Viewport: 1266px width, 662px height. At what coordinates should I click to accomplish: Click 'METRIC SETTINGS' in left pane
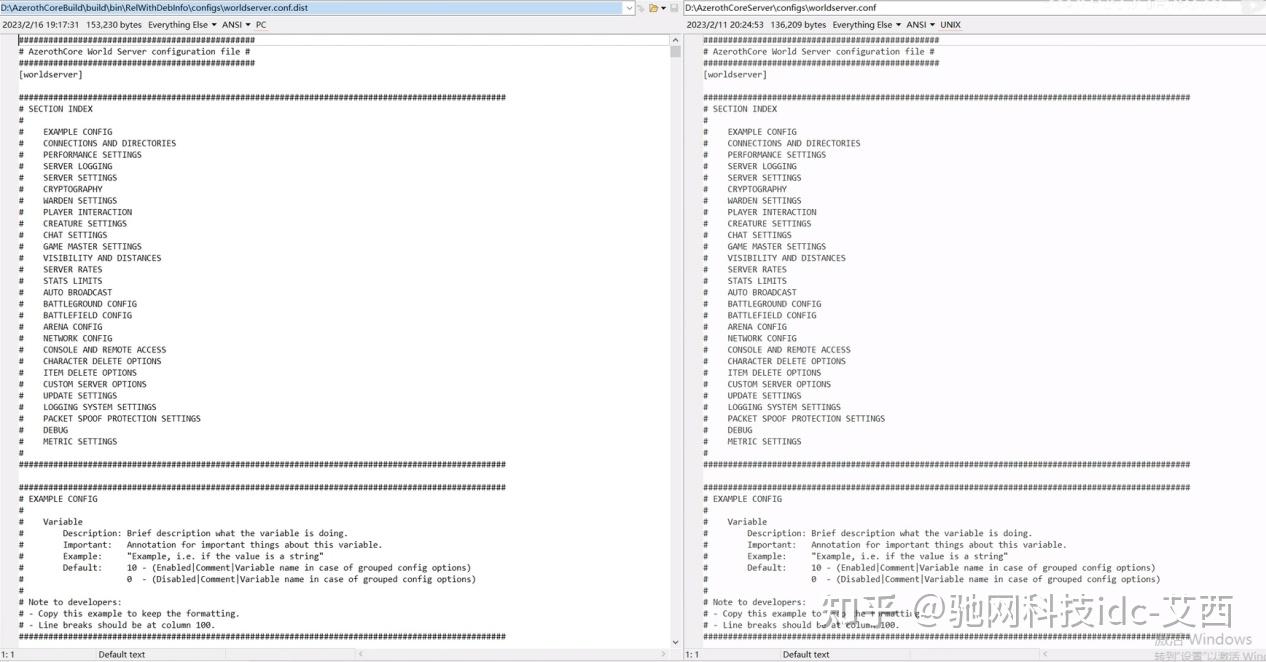coord(79,442)
